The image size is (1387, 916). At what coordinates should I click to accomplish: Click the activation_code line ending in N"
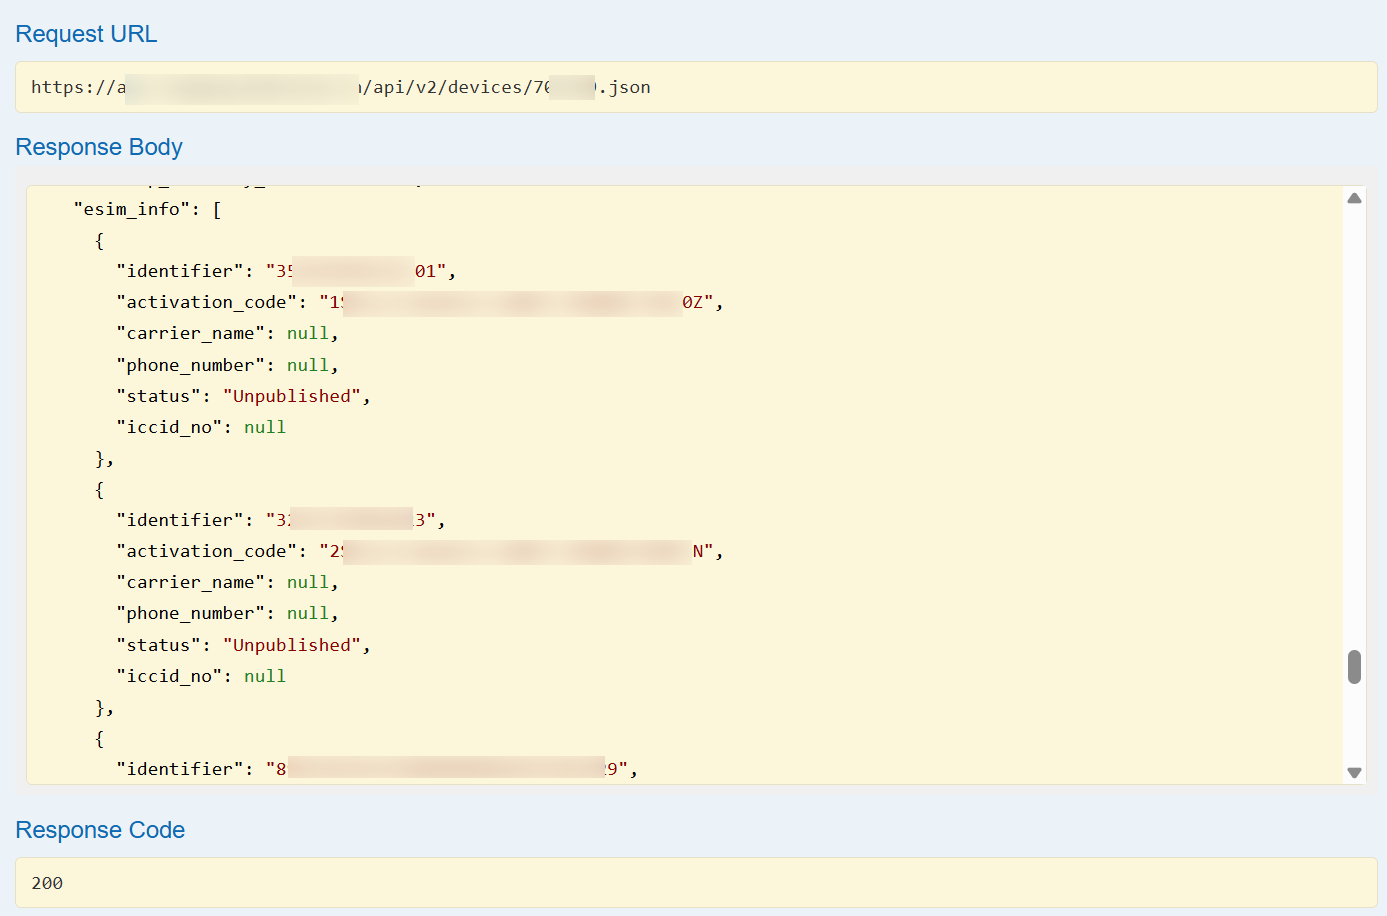point(420,551)
